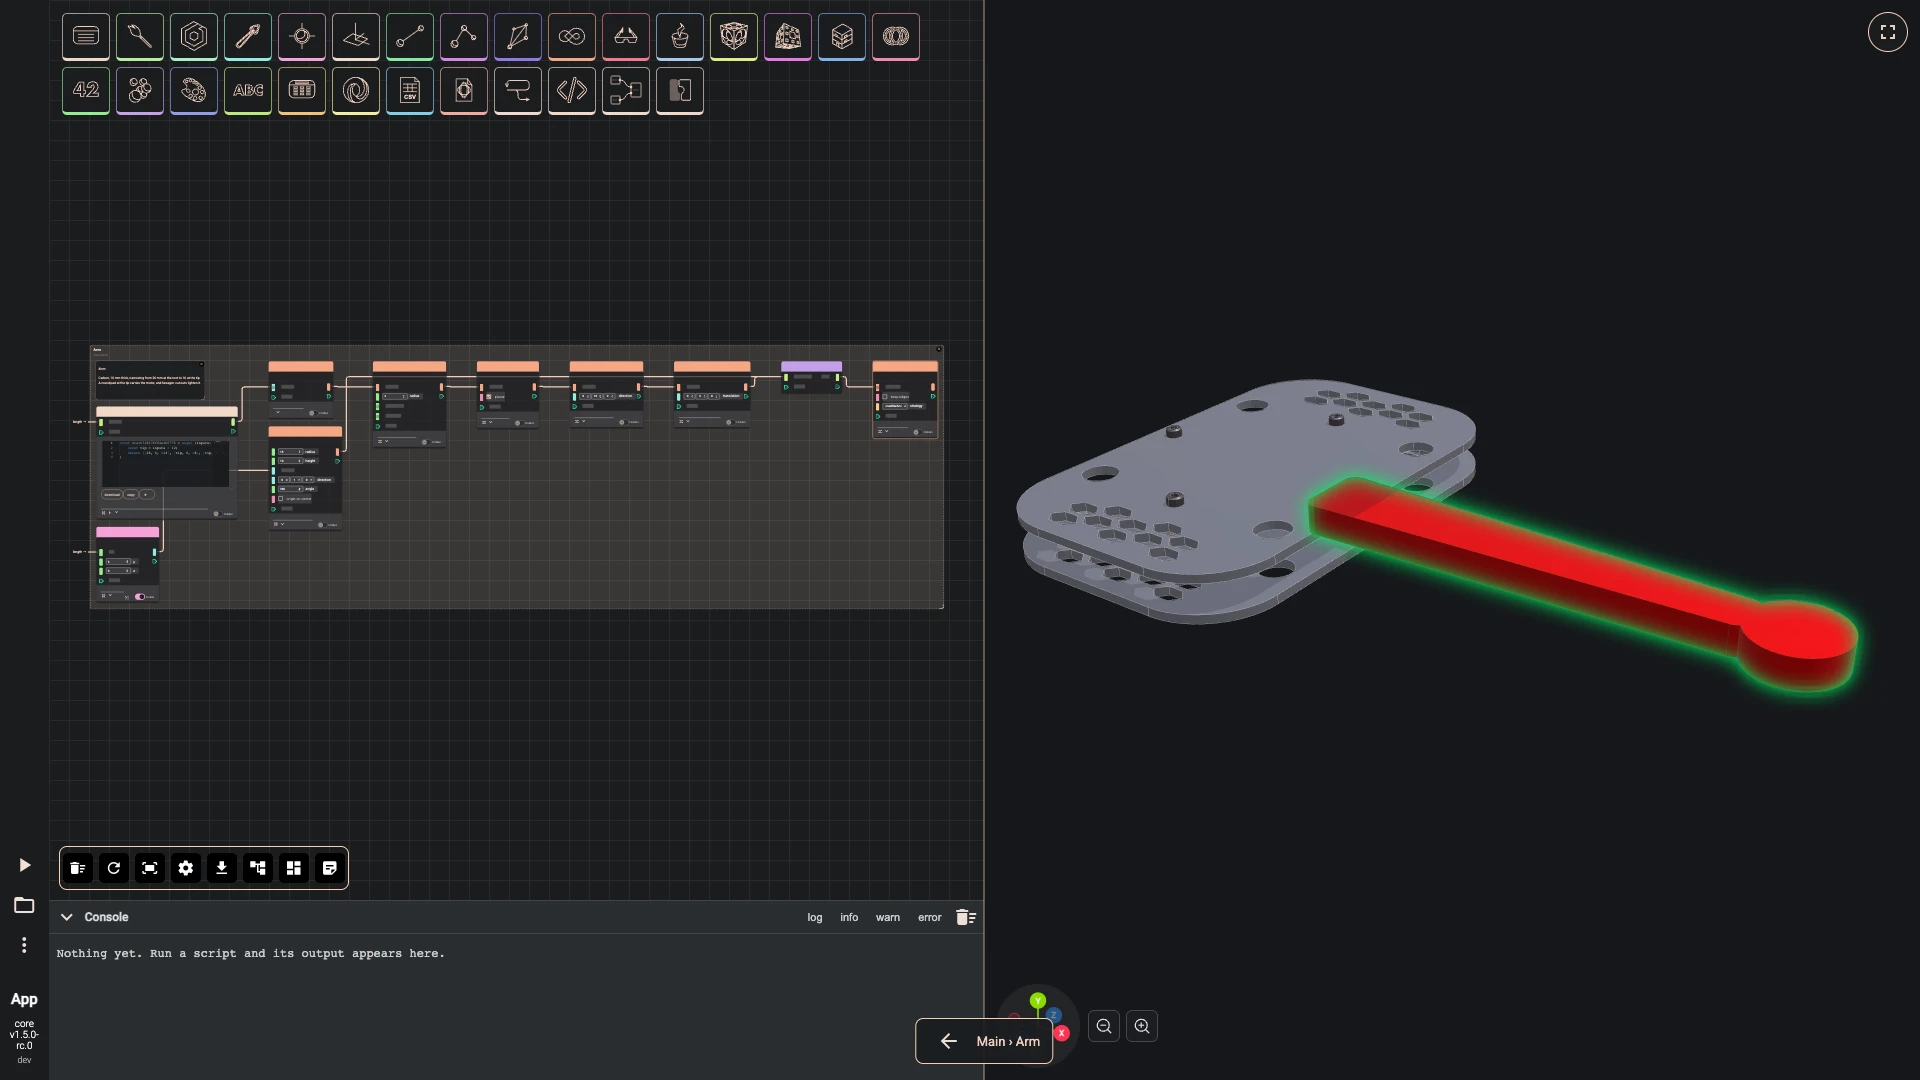Zoom out the 3D viewport
This screenshot has width=1920, height=1080.
[x=1104, y=1026]
